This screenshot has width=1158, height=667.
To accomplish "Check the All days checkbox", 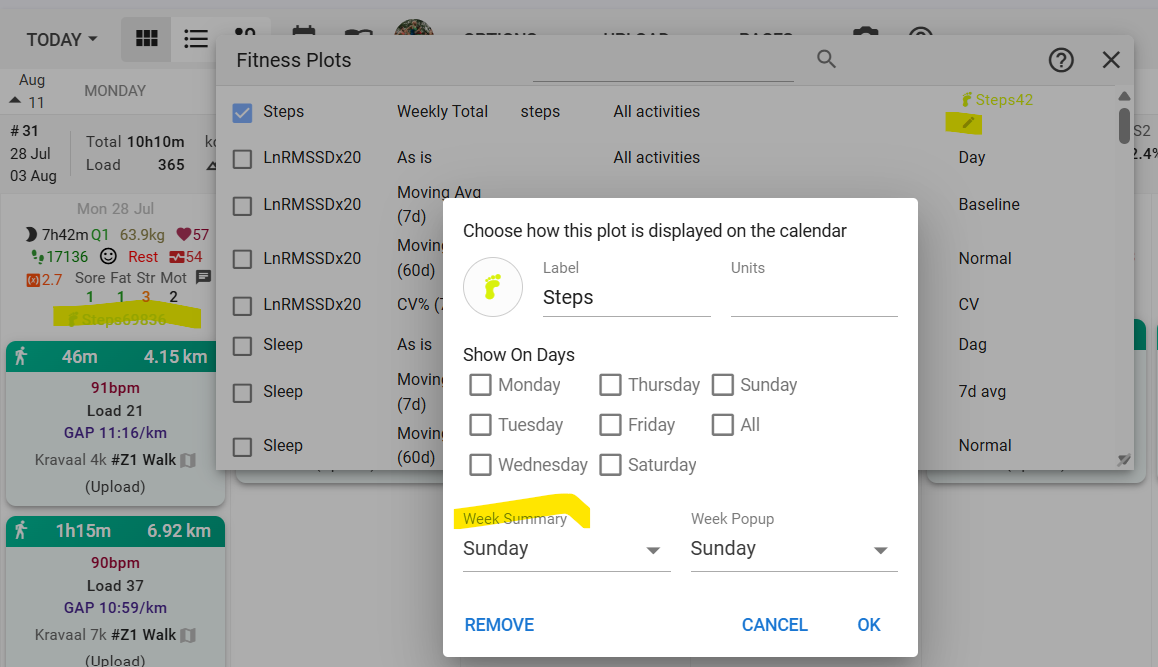I will [x=723, y=425].
